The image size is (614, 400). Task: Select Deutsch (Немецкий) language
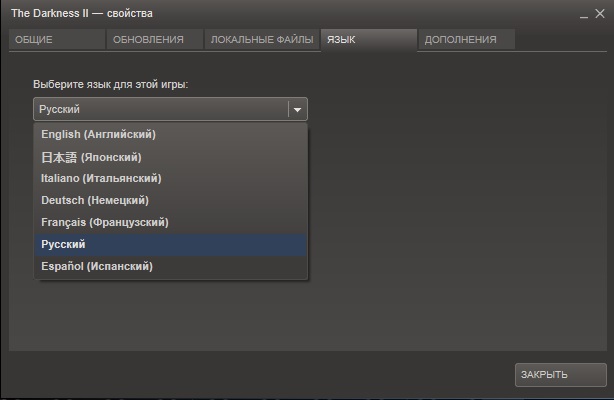pyautogui.click(x=171, y=200)
